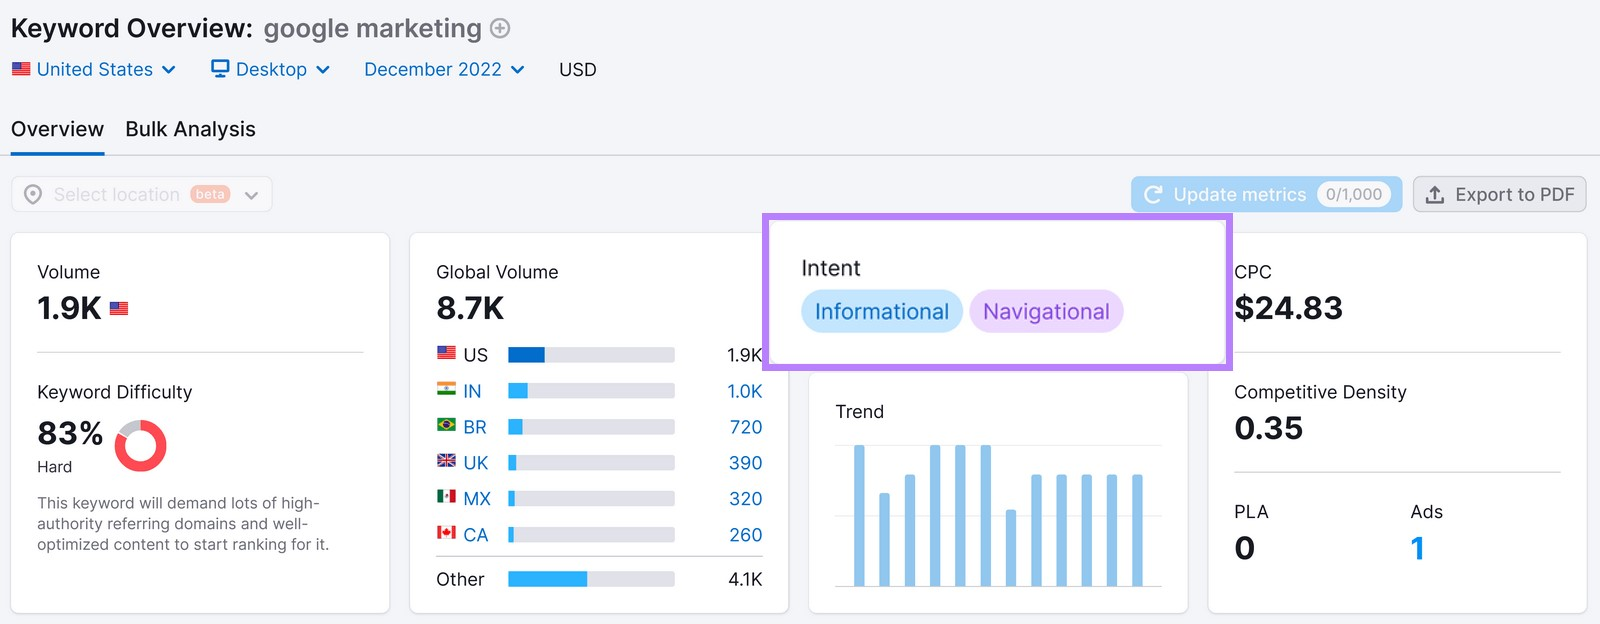
Task: Open the Desktop device dropdown
Action: pyautogui.click(x=270, y=69)
